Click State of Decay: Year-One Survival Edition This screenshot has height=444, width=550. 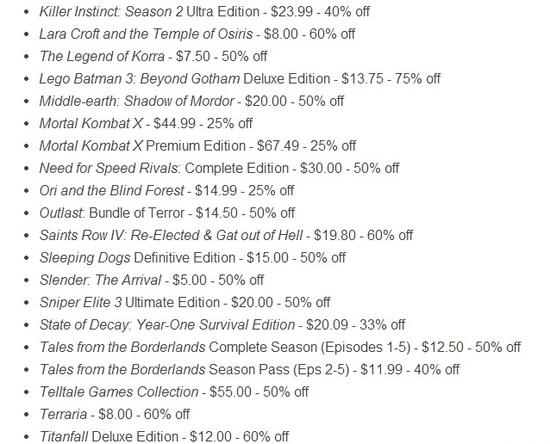pos(222,325)
